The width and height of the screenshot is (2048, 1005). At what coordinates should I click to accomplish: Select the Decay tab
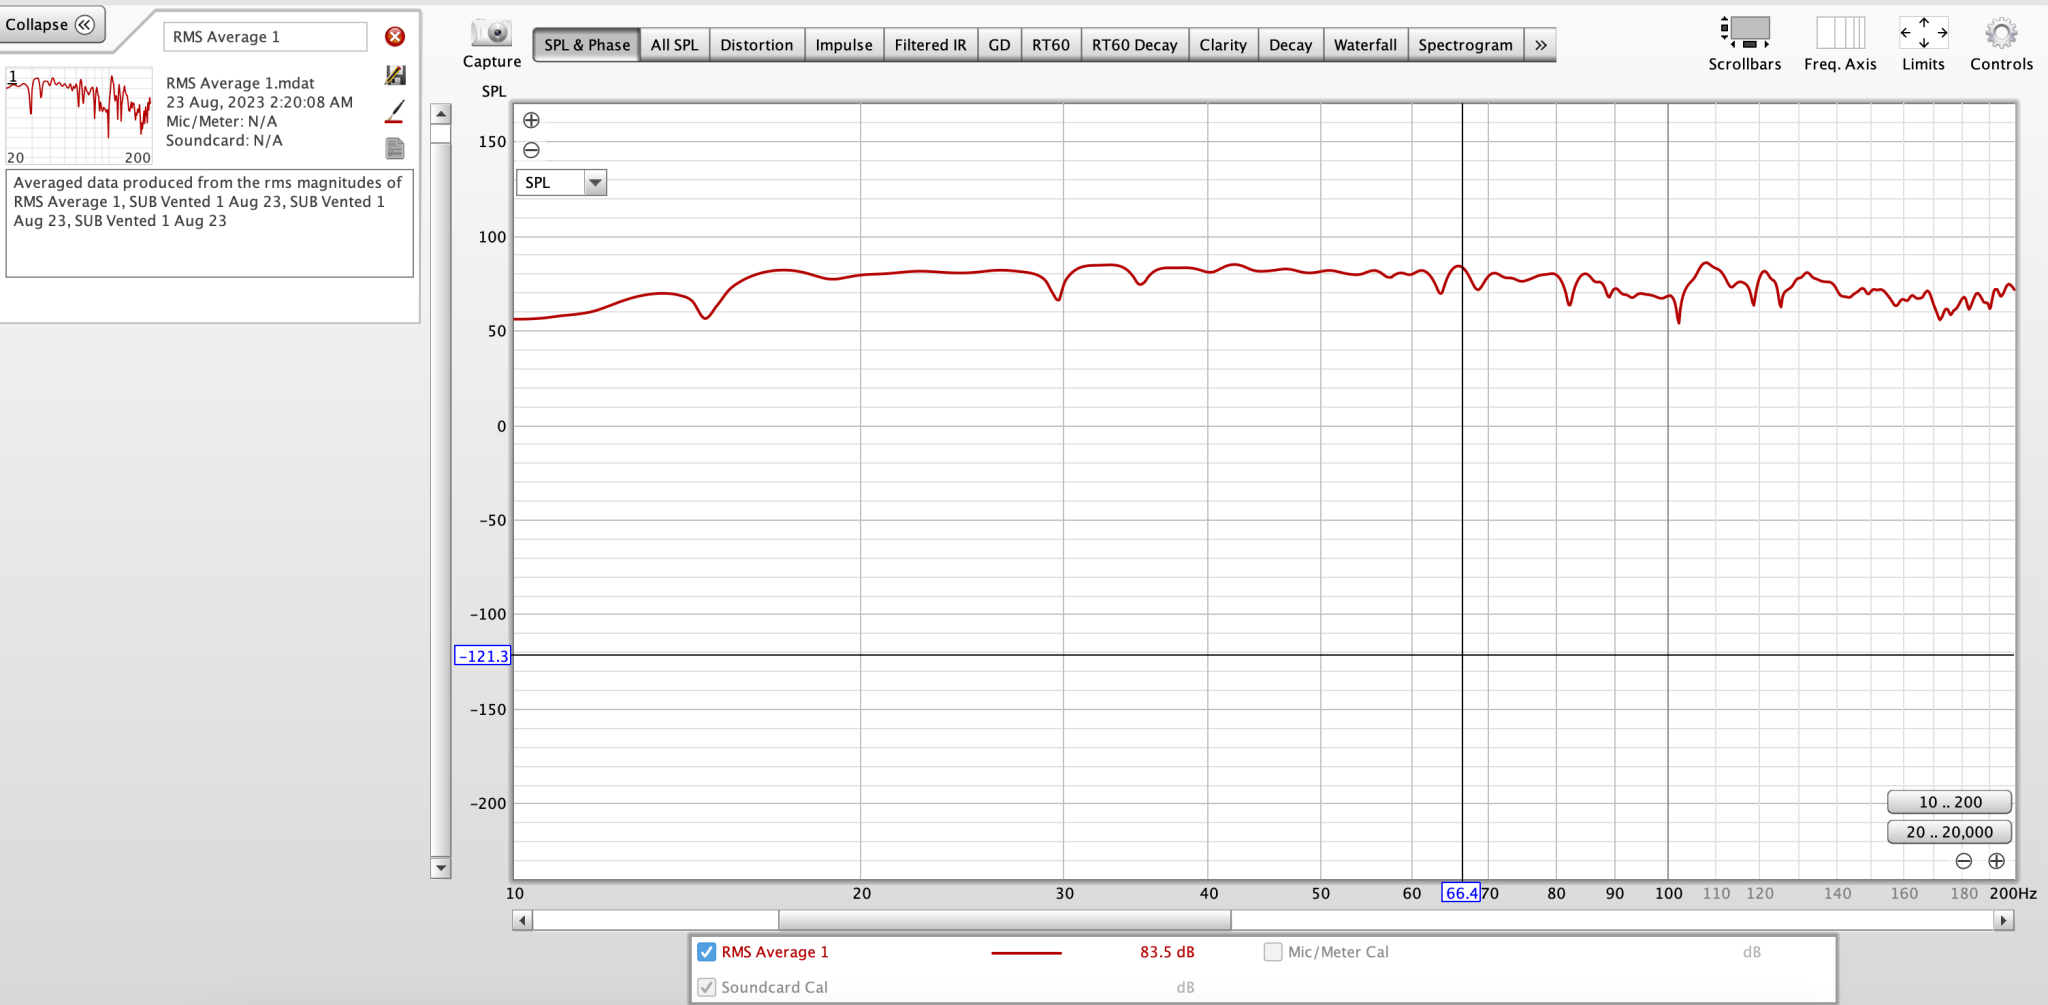(1290, 45)
